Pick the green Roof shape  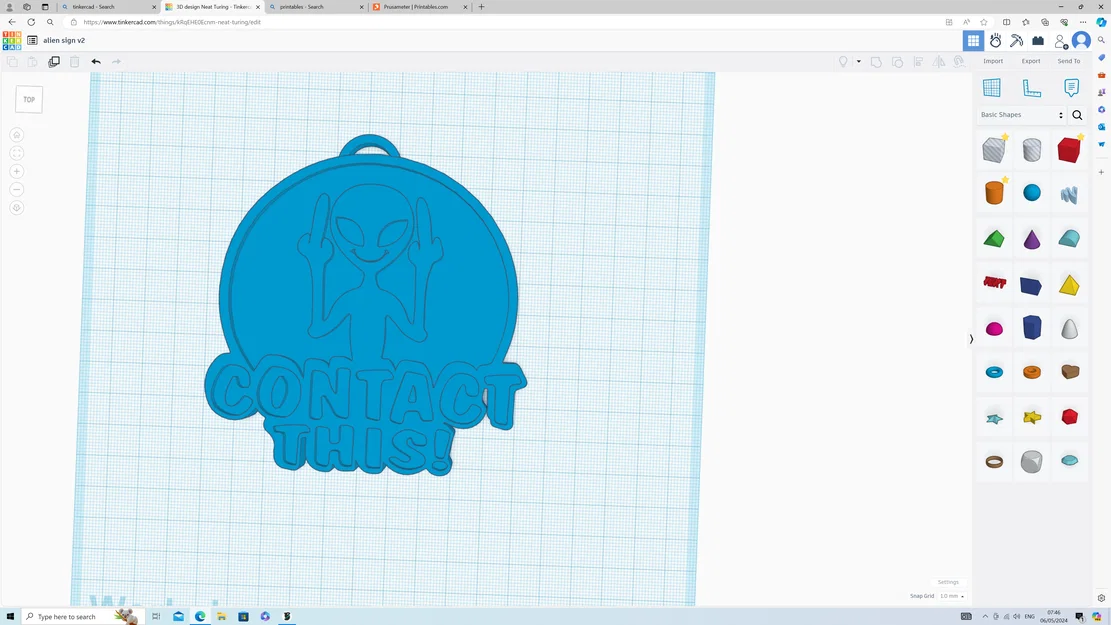point(994,239)
